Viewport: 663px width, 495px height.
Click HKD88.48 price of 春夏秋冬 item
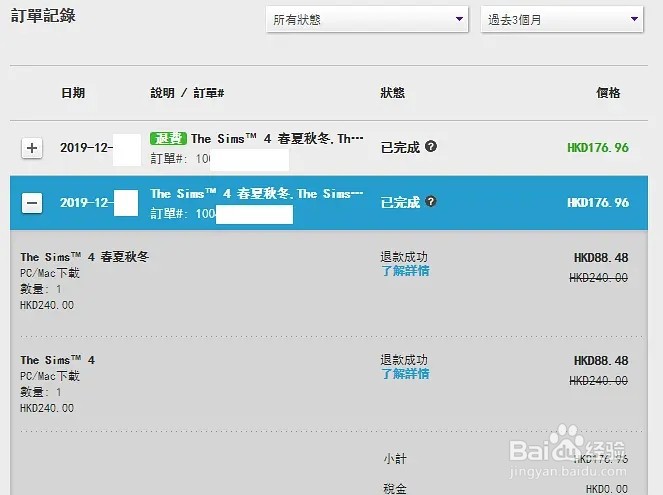[x=601, y=257]
